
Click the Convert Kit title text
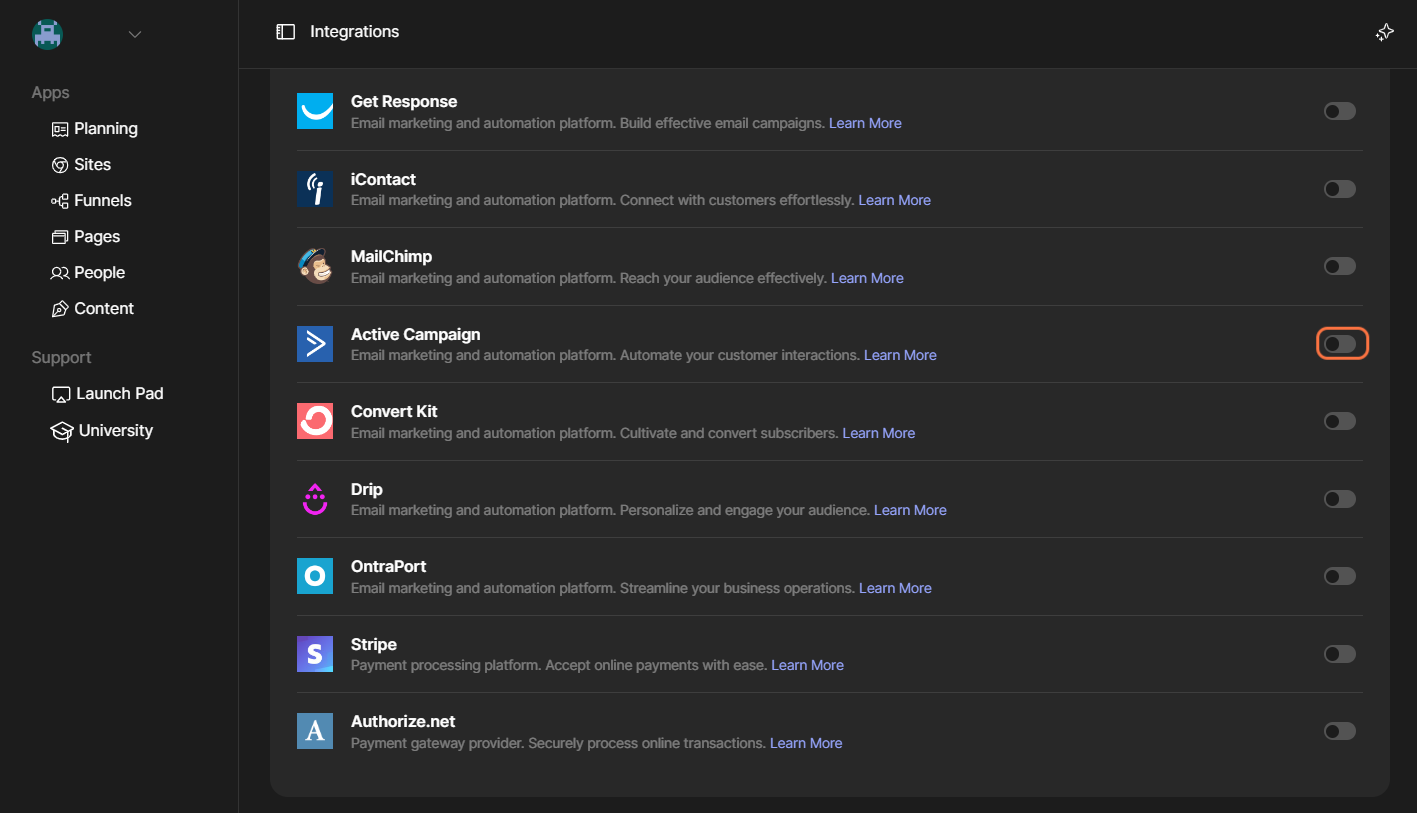pos(394,412)
